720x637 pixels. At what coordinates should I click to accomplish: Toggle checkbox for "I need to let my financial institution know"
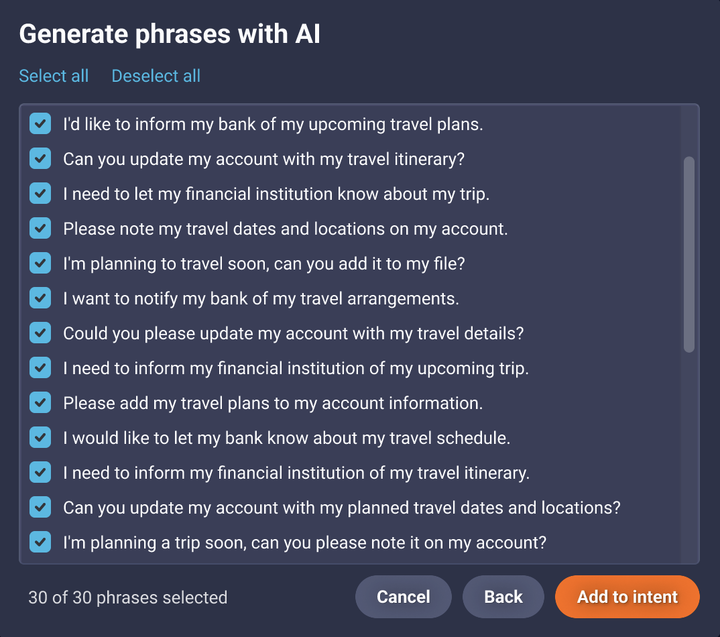40,193
